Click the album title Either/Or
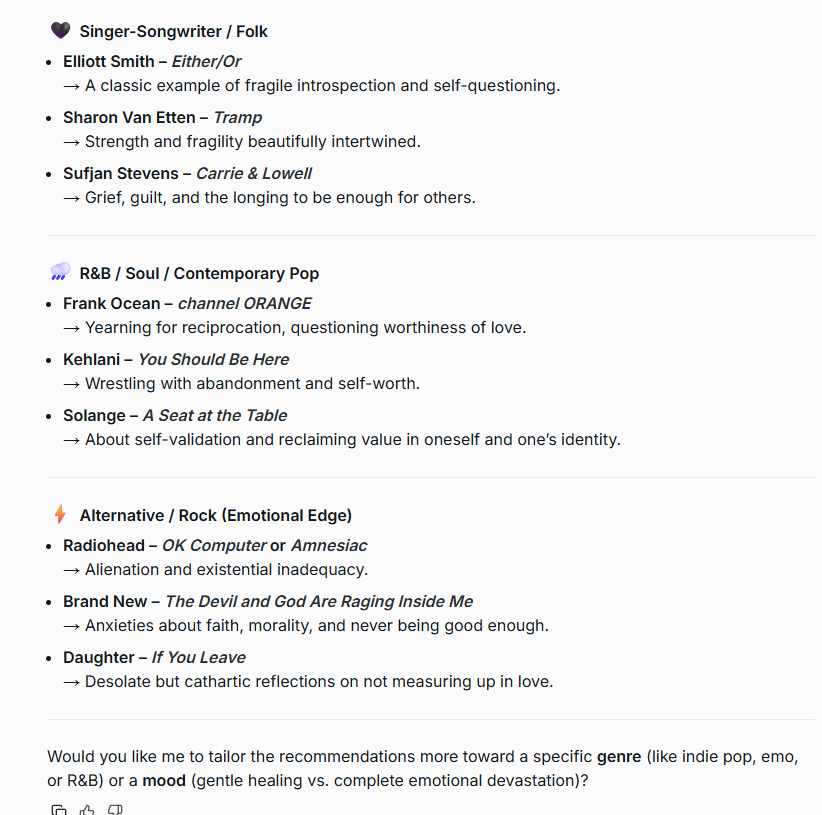Screen dimensions: 822x815 (x=206, y=61)
